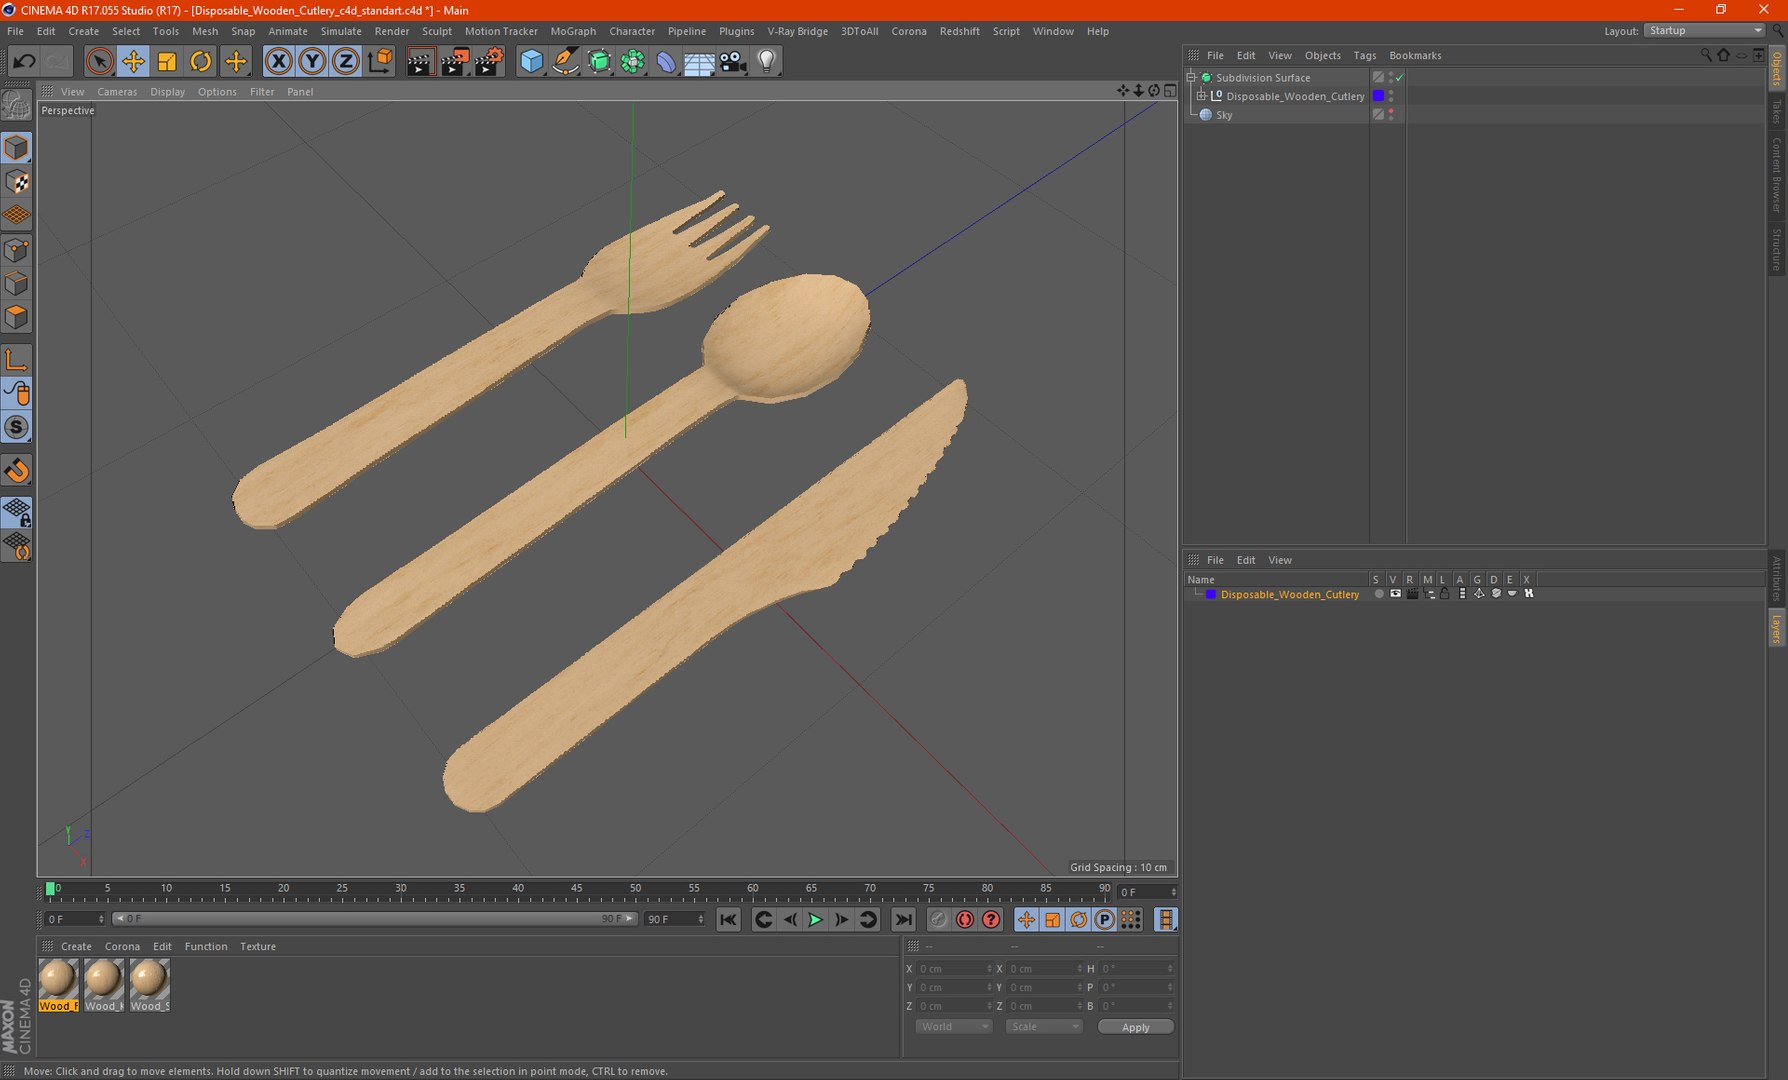The width and height of the screenshot is (1788, 1080).
Task: Click the X position input field
Action: click(x=954, y=969)
